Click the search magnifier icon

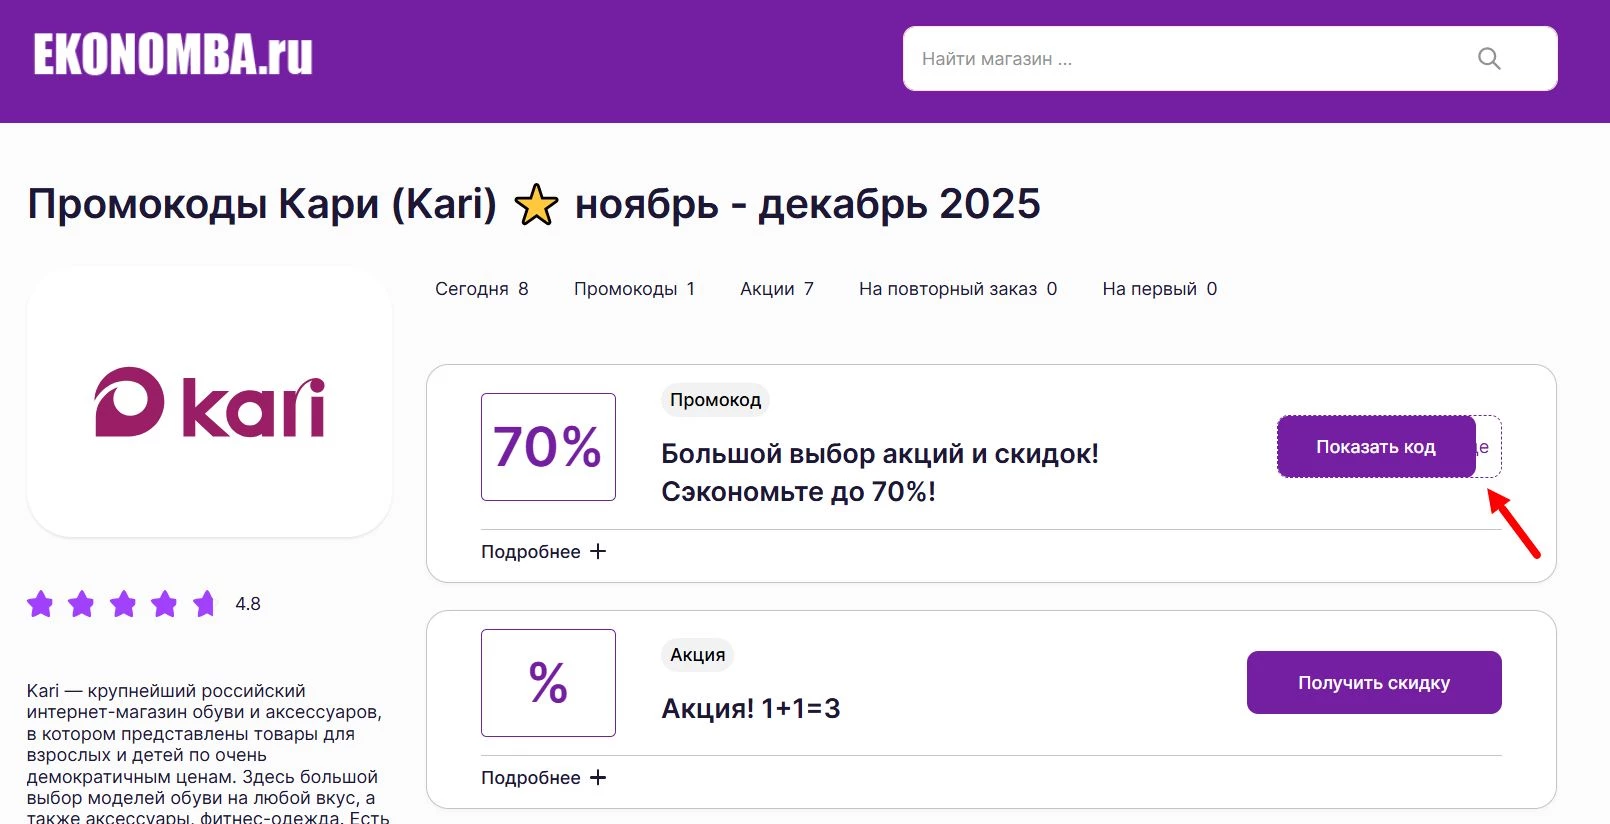(x=1489, y=59)
